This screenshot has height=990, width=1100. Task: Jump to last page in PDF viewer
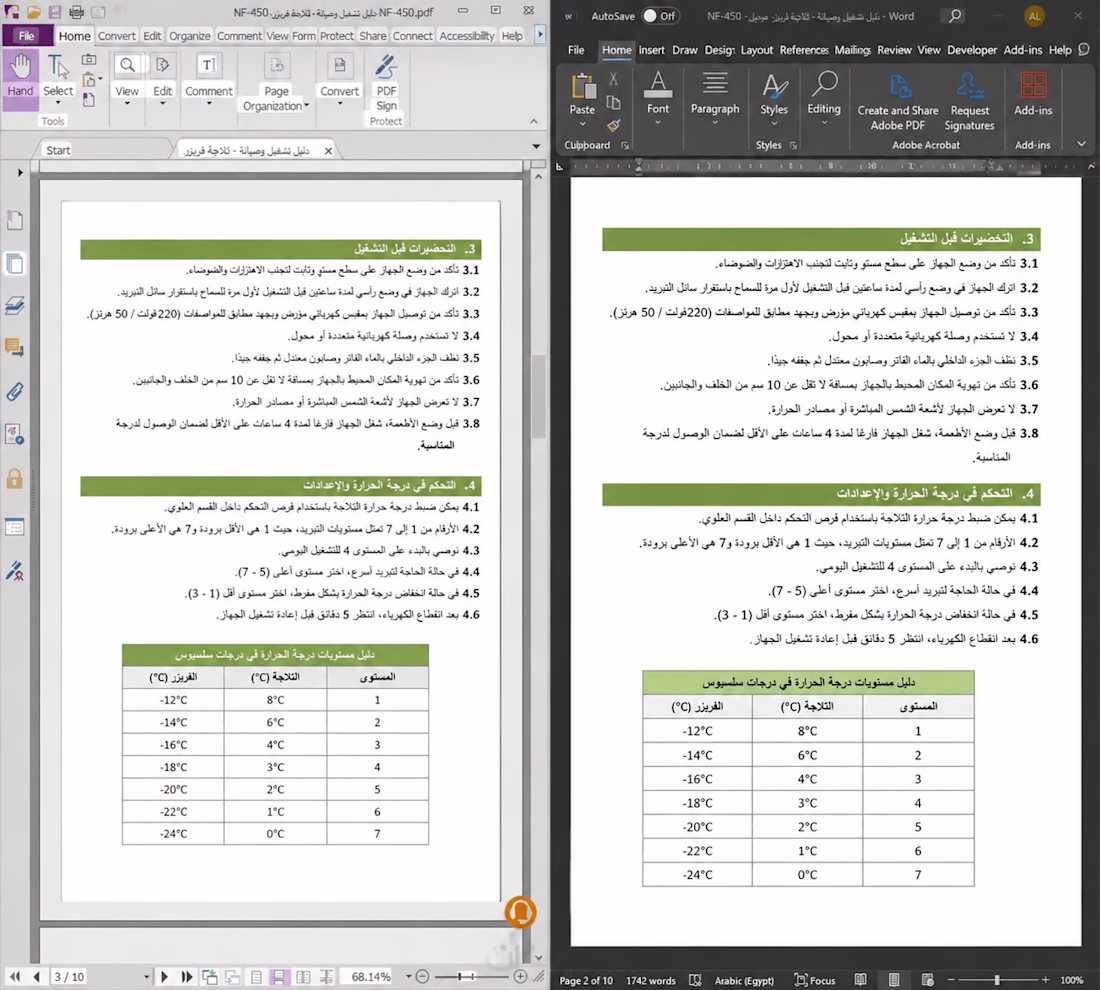pyautogui.click(x=187, y=976)
